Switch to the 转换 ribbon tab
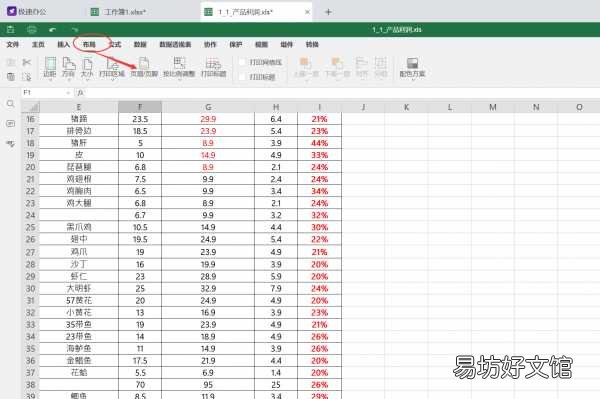The height and width of the screenshot is (399, 600). coord(312,44)
